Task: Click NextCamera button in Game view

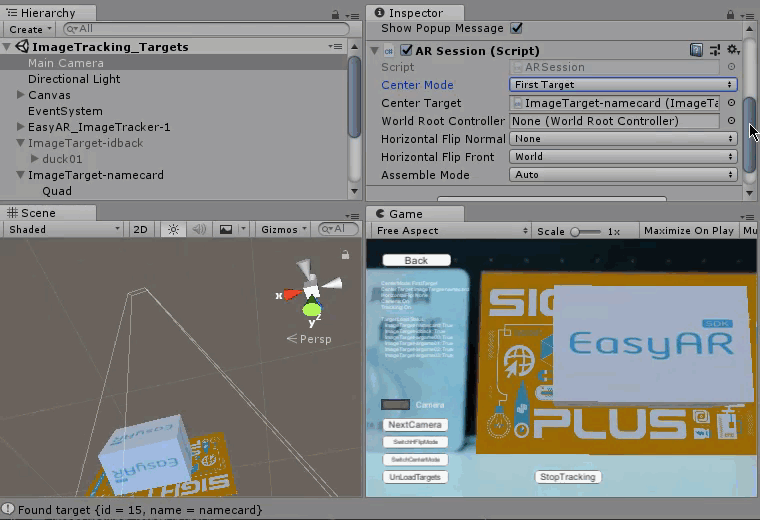Action: 415,425
